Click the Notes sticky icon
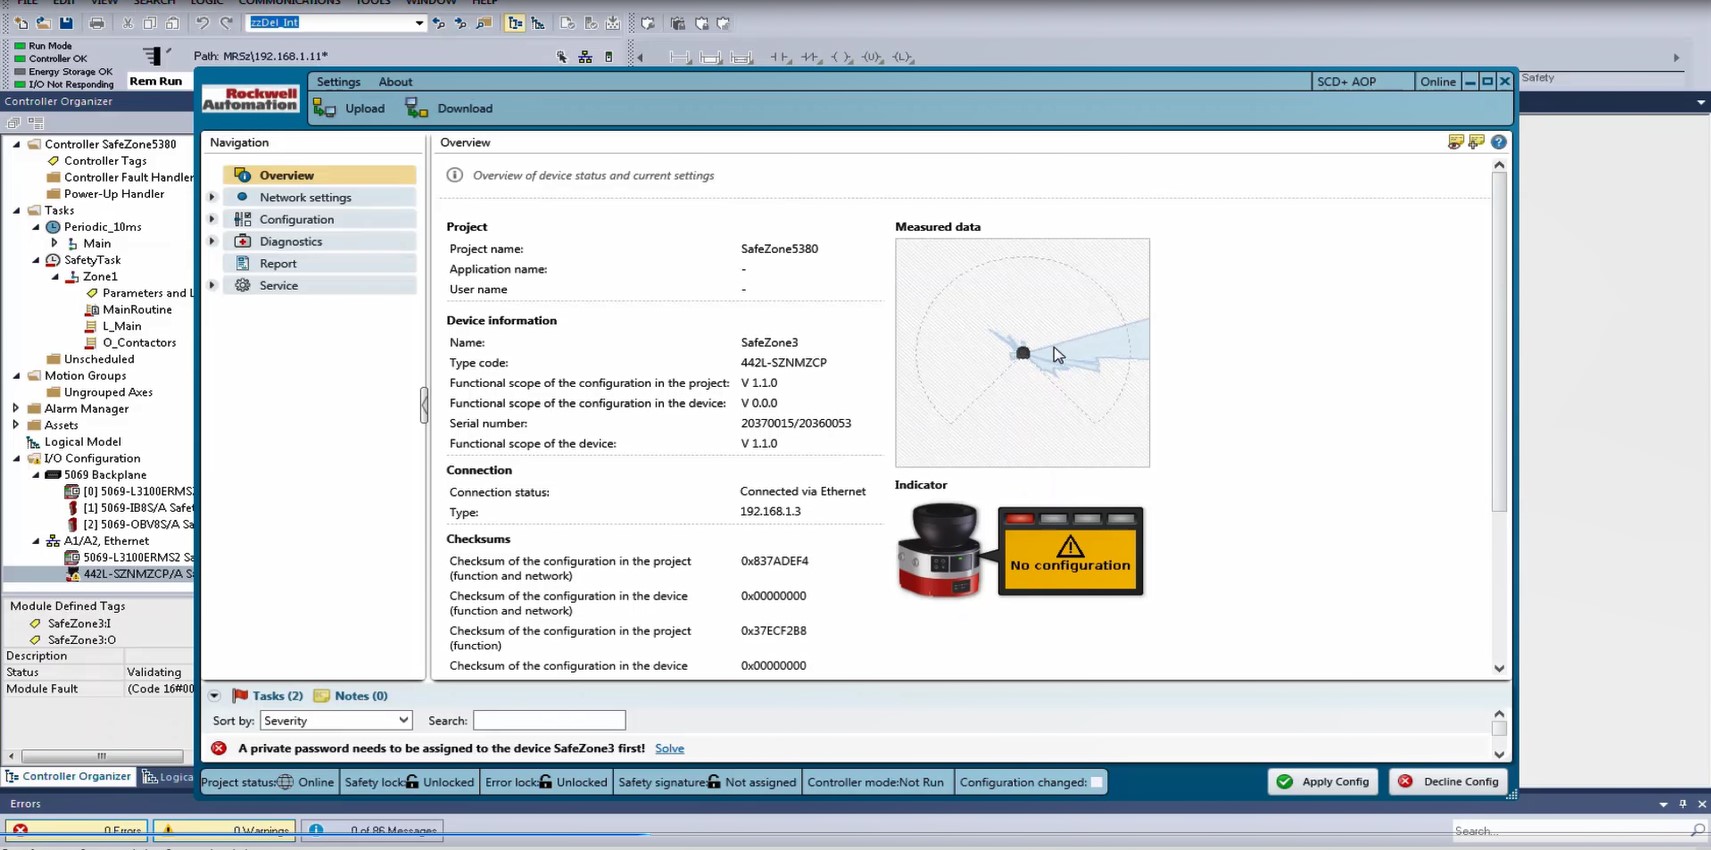Screen dimensions: 1711x850 coord(321,695)
